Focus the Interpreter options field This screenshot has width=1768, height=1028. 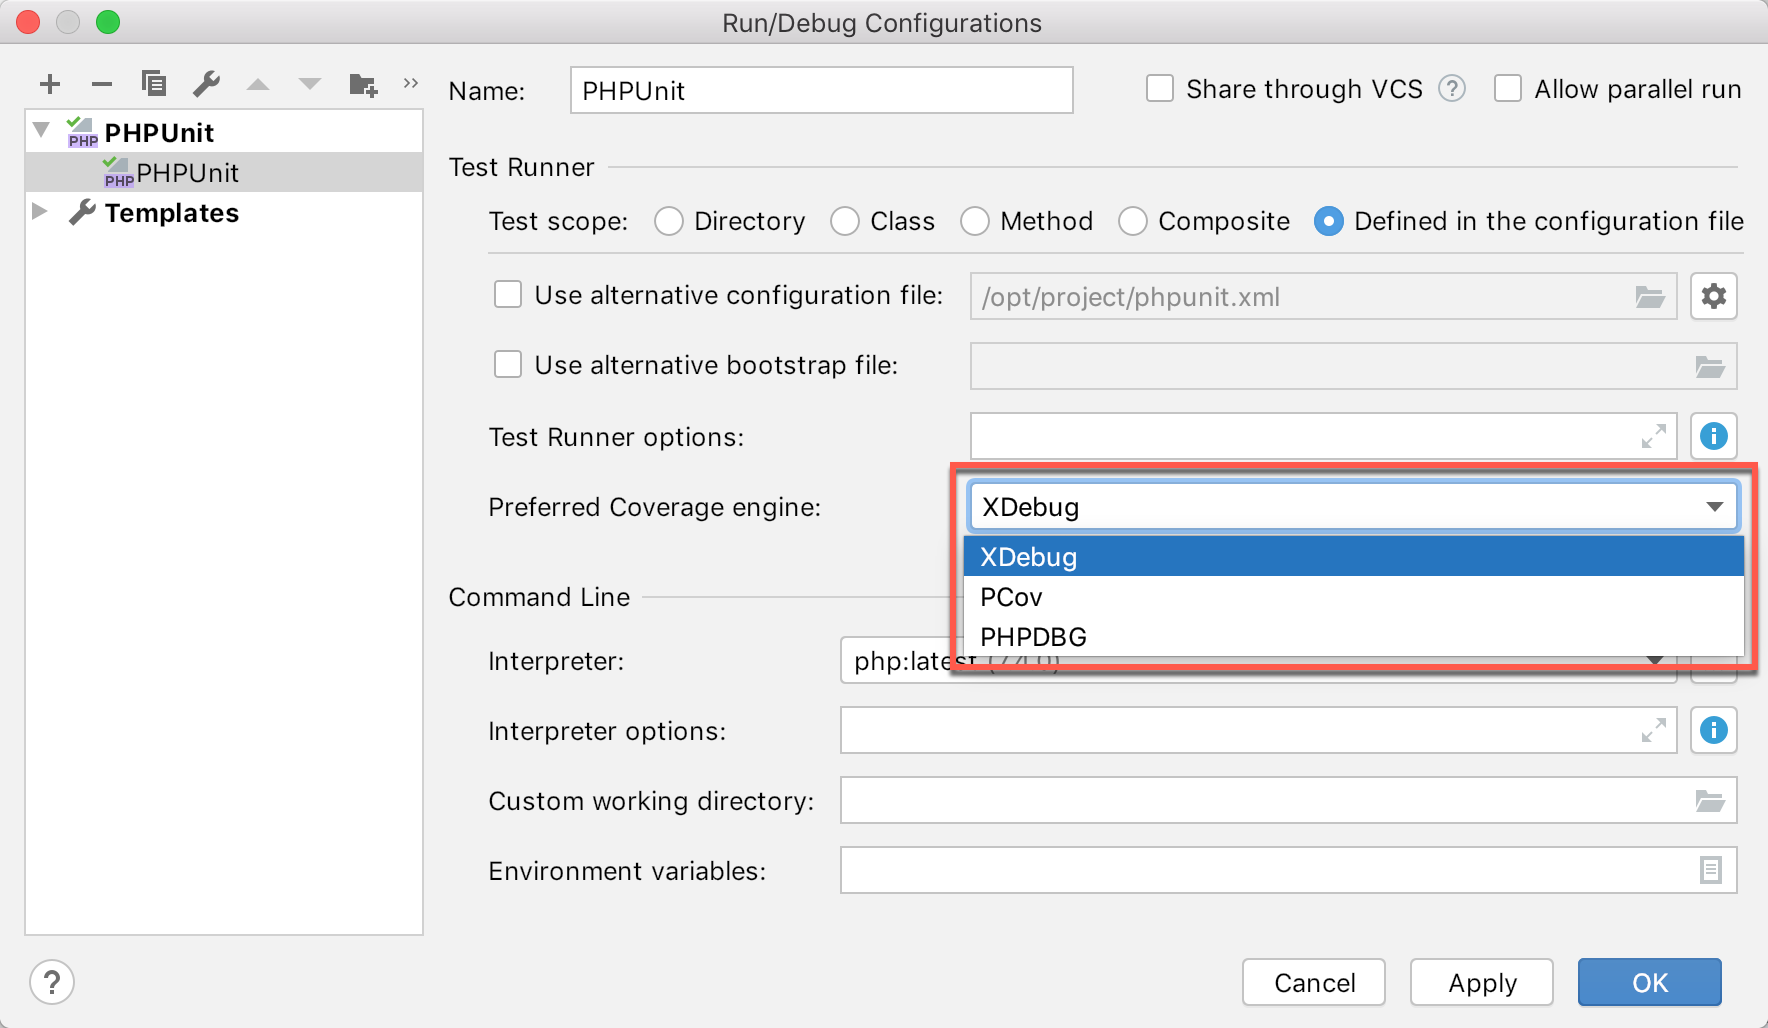pos(1259,730)
